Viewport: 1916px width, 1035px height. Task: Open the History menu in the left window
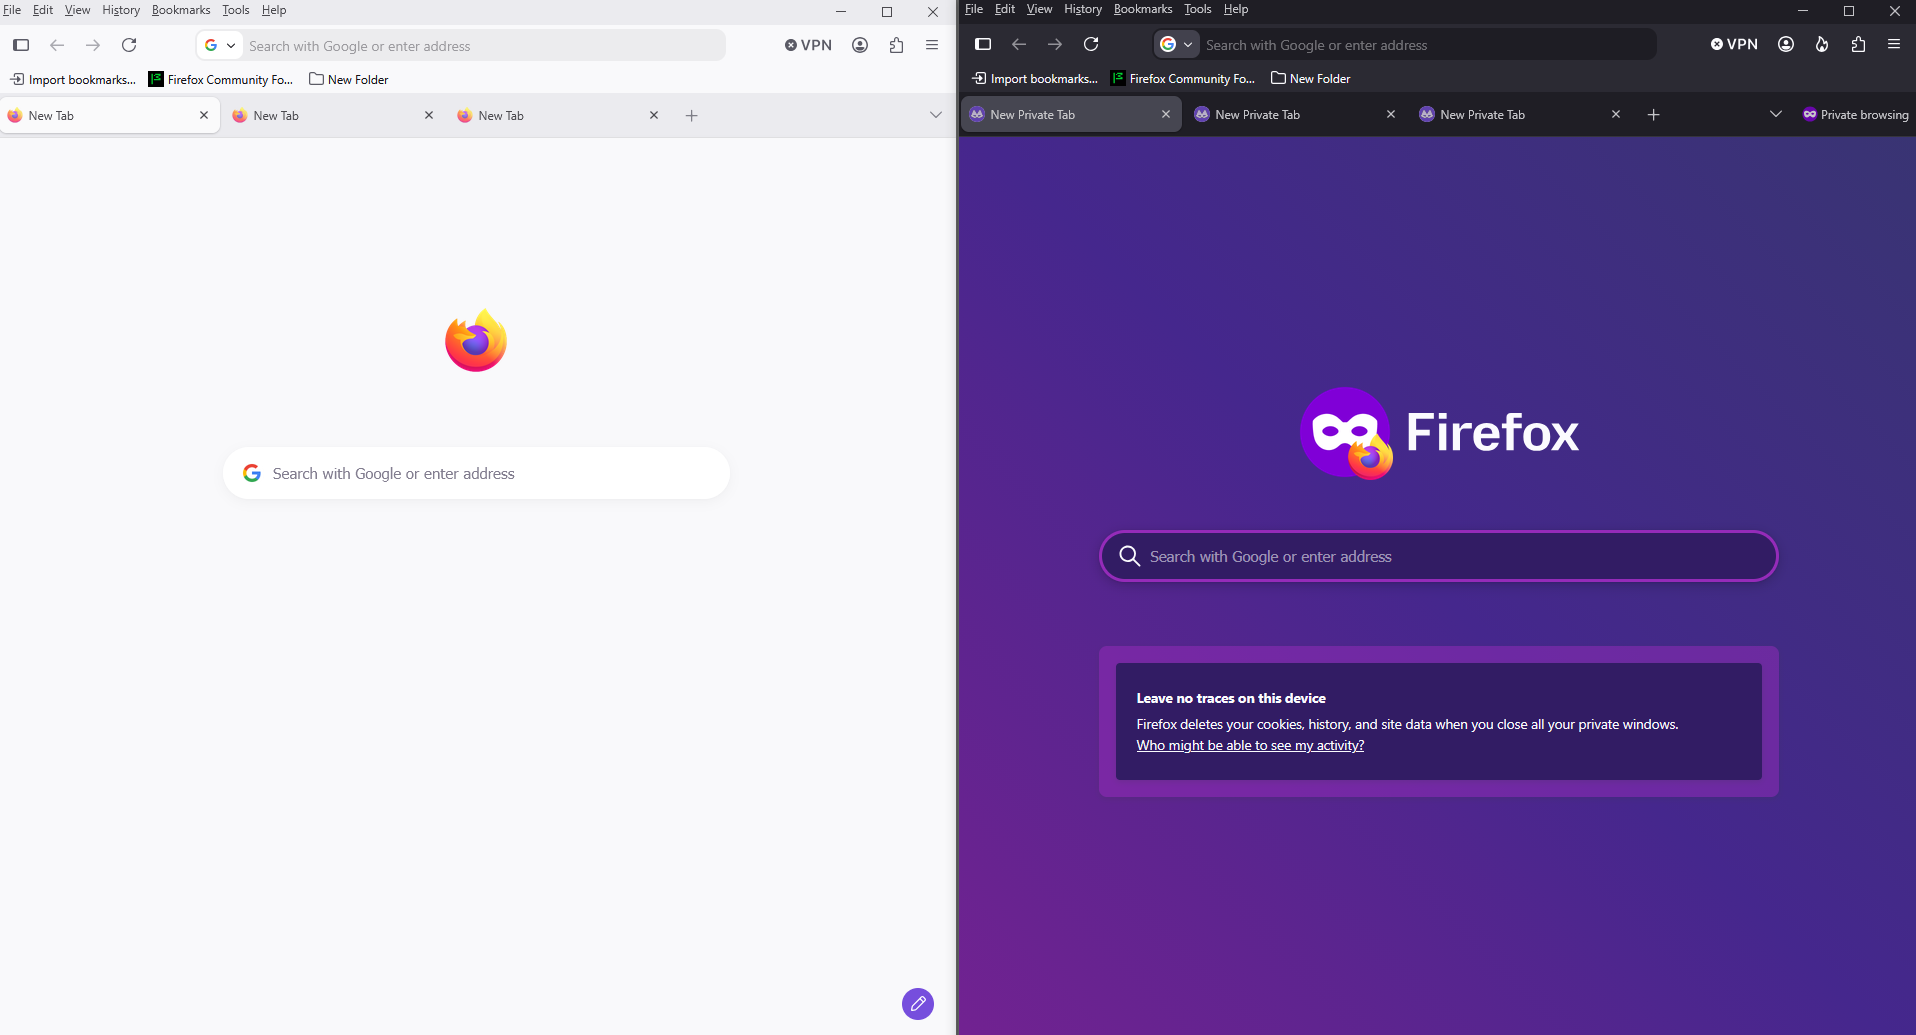click(121, 10)
